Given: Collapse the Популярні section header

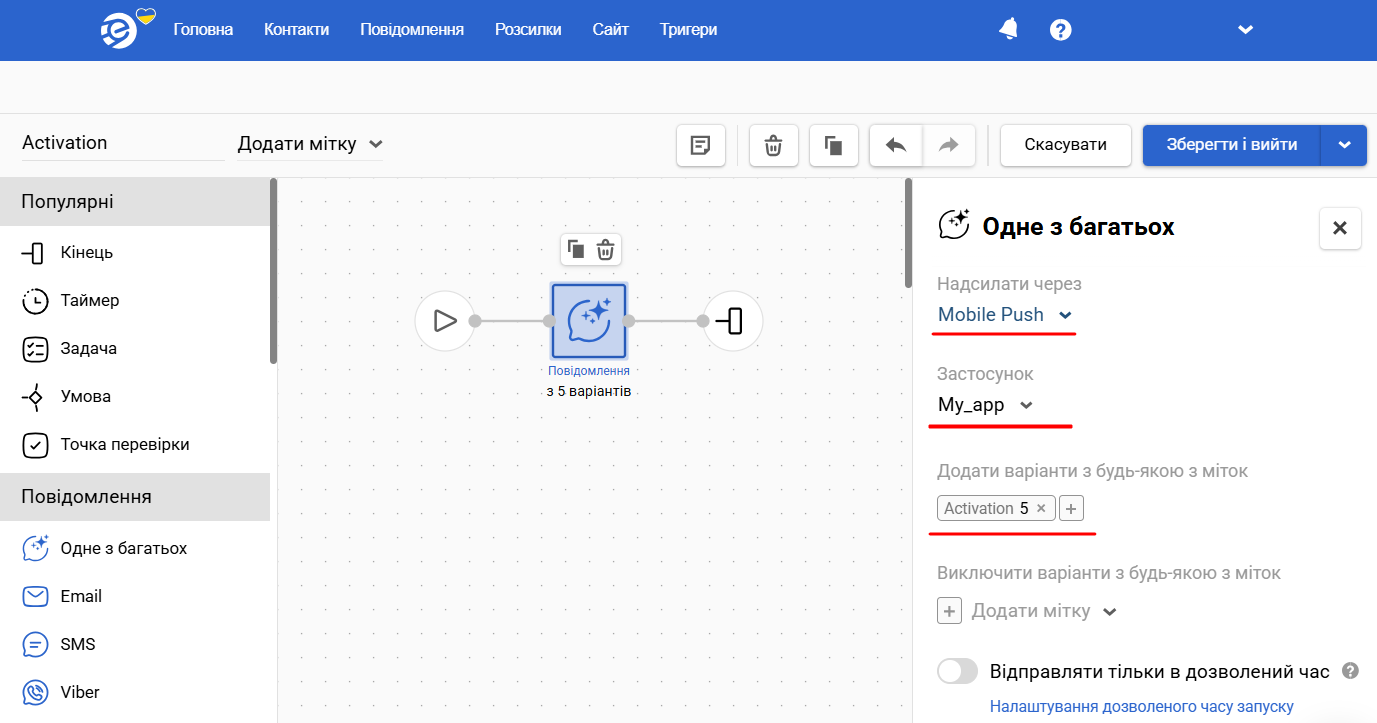Looking at the screenshot, I should (135, 202).
